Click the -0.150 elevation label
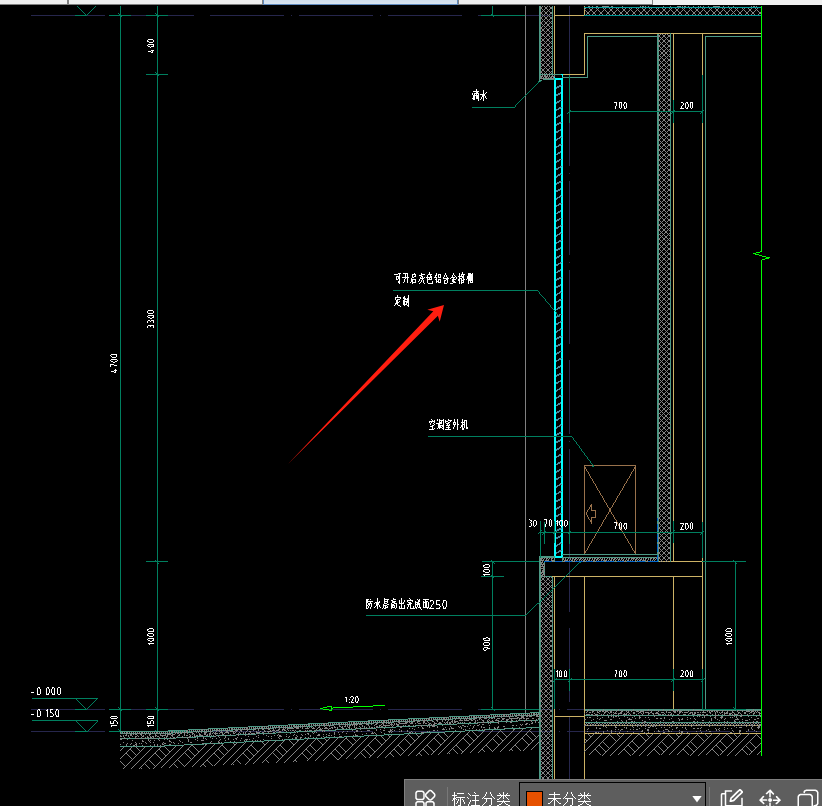The height and width of the screenshot is (806, 822). 45,713
